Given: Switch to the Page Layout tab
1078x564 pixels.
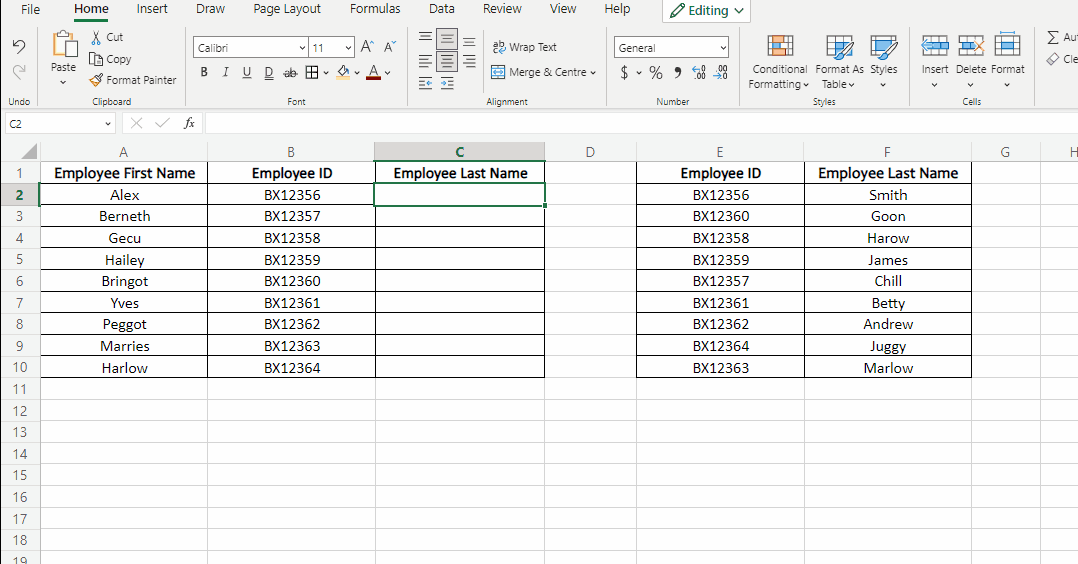Looking at the screenshot, I should coord(287,9).
